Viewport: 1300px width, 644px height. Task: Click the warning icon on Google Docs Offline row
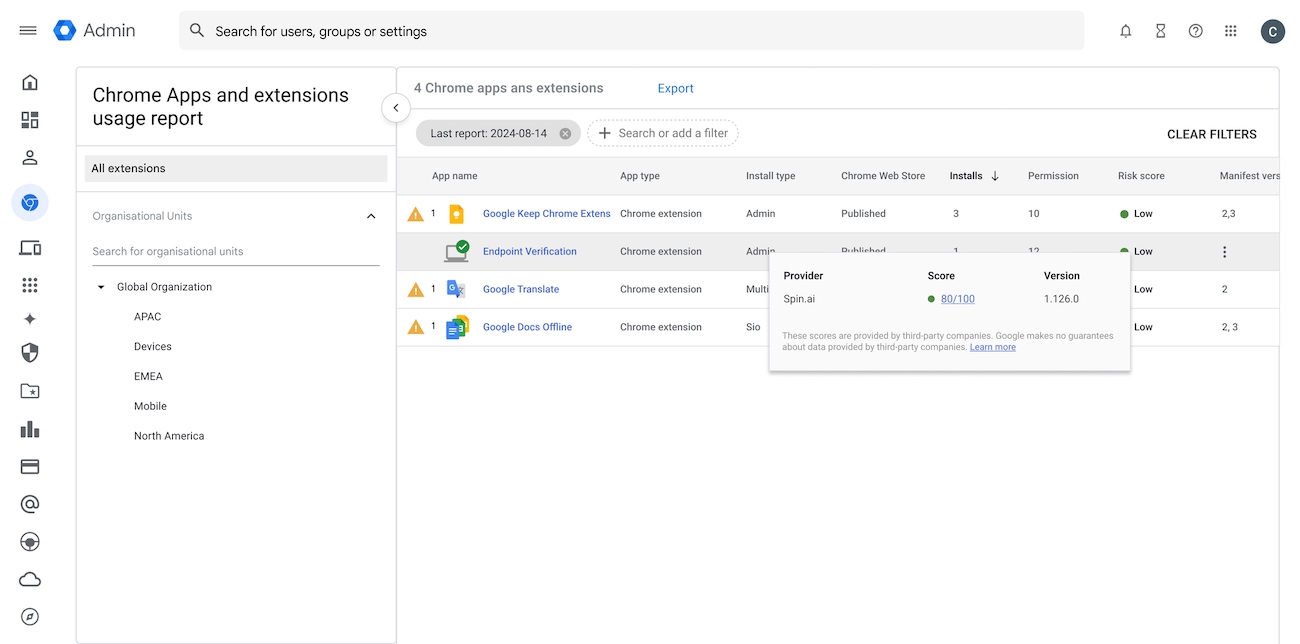416,327
